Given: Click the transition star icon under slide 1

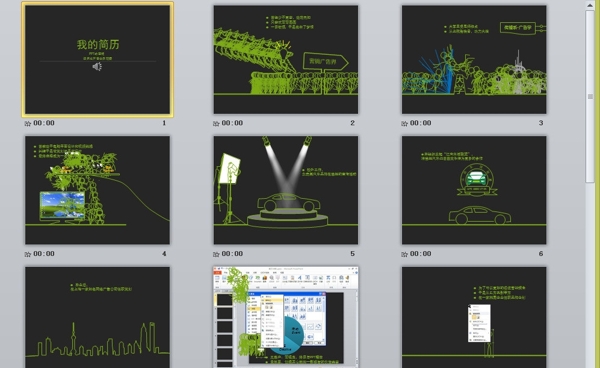Looking at the screenshot, I should (x=28, y=124).
